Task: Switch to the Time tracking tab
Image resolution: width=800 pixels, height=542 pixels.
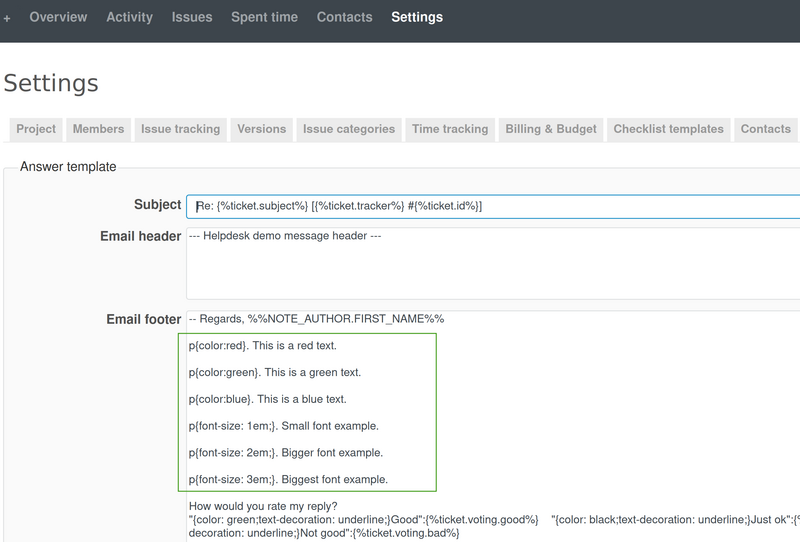Action: (450, 129)
